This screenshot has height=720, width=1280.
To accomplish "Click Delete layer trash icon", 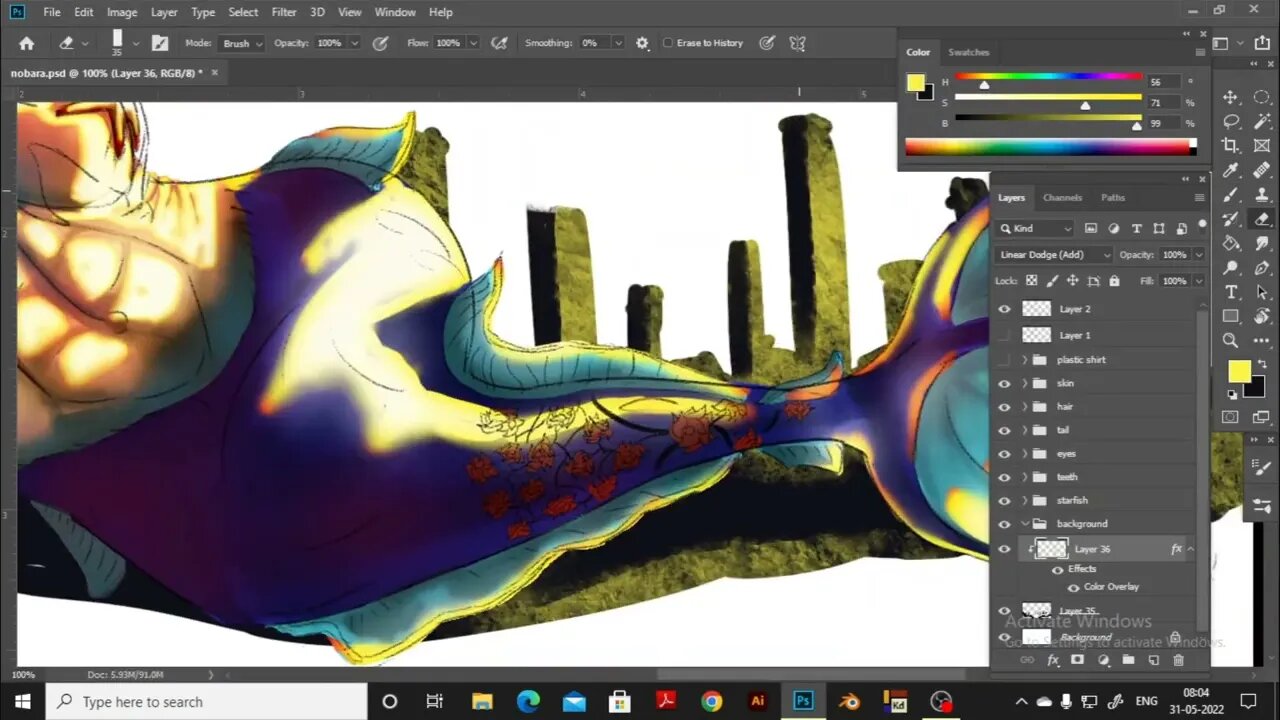I will pos(1178,660).
